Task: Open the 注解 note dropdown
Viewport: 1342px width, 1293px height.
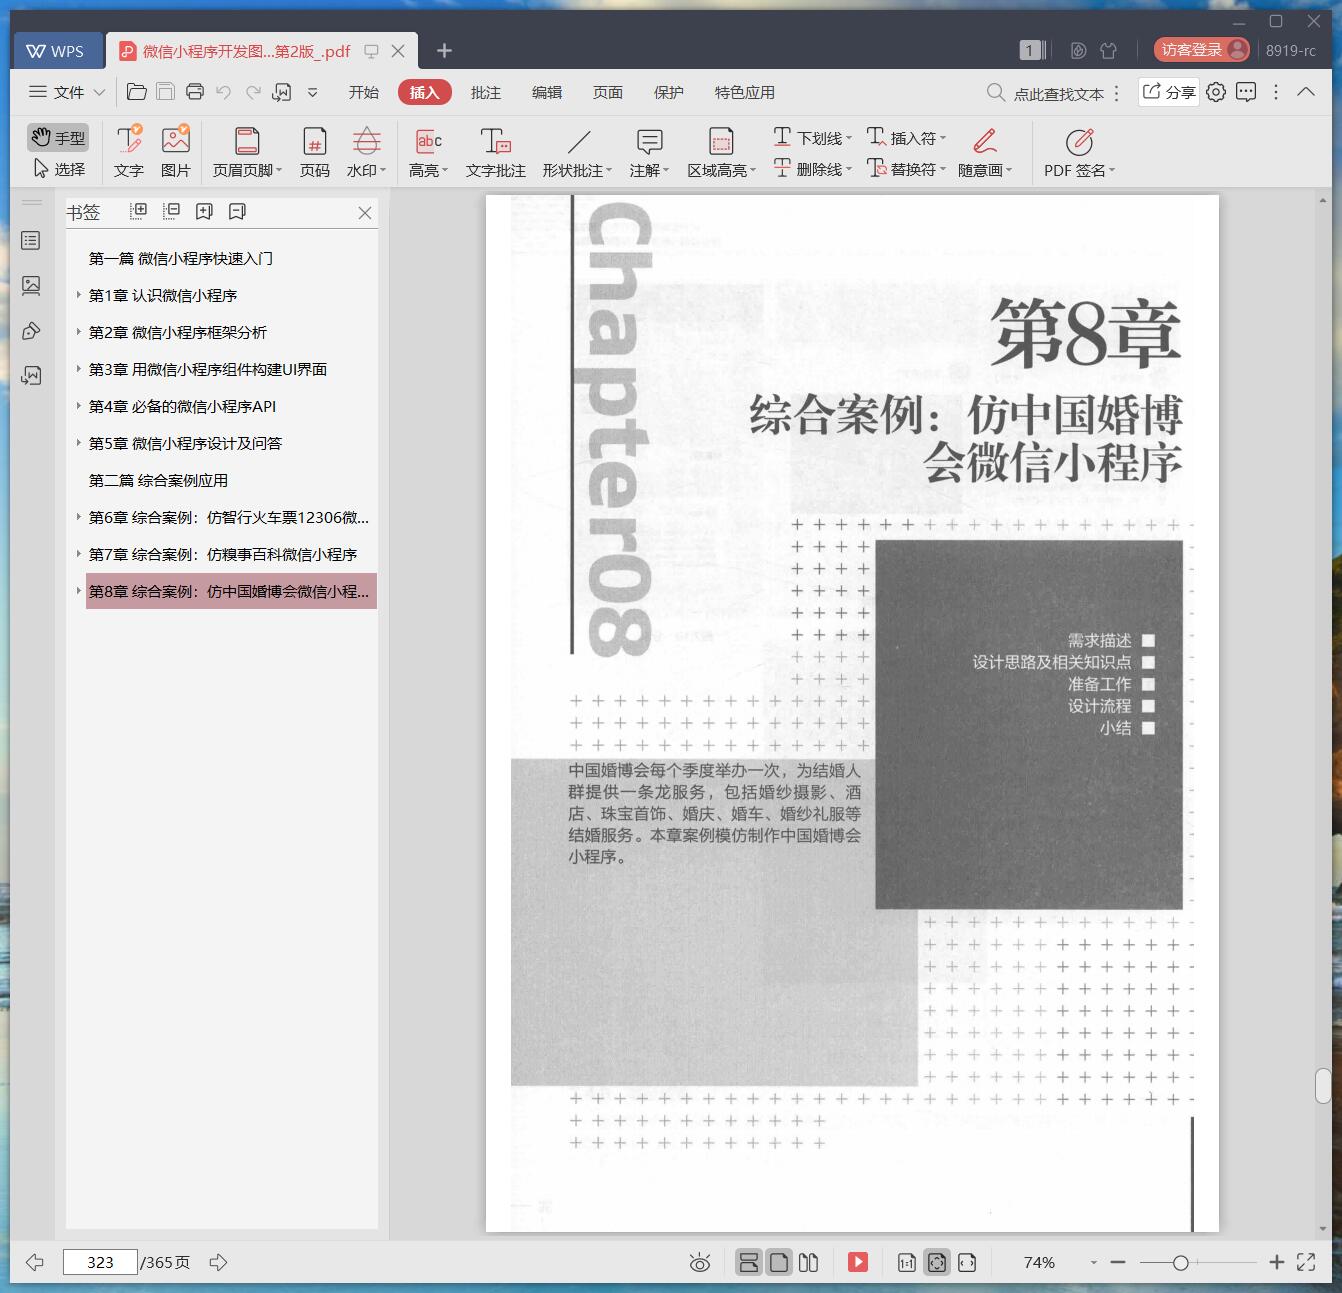Action: click(649, 152)
